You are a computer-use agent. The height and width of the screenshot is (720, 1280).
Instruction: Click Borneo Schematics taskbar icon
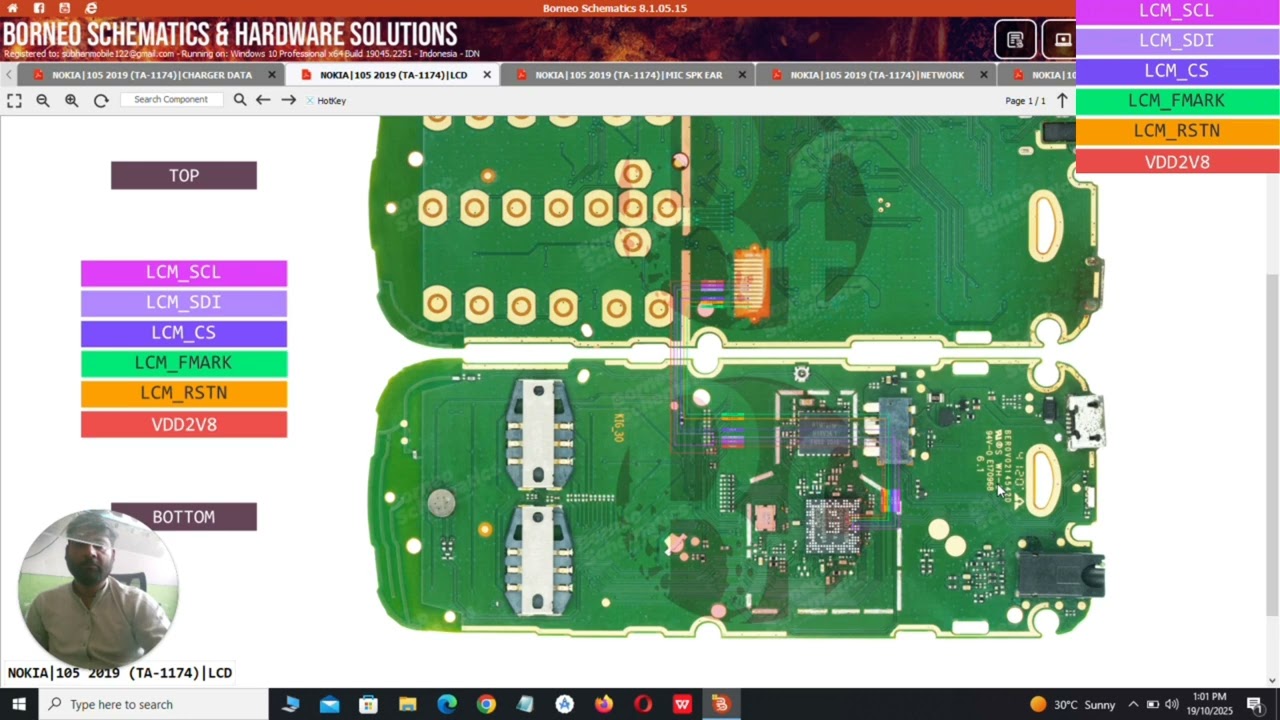click(x=721, y=704)
